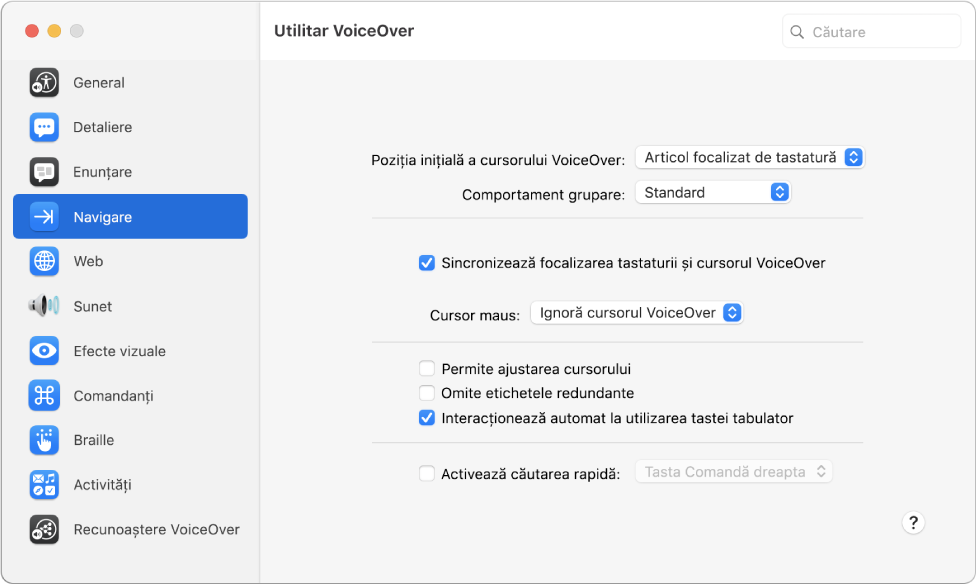Open the Poziția inițială a cursorului dropdown

[x=749, y=157]
